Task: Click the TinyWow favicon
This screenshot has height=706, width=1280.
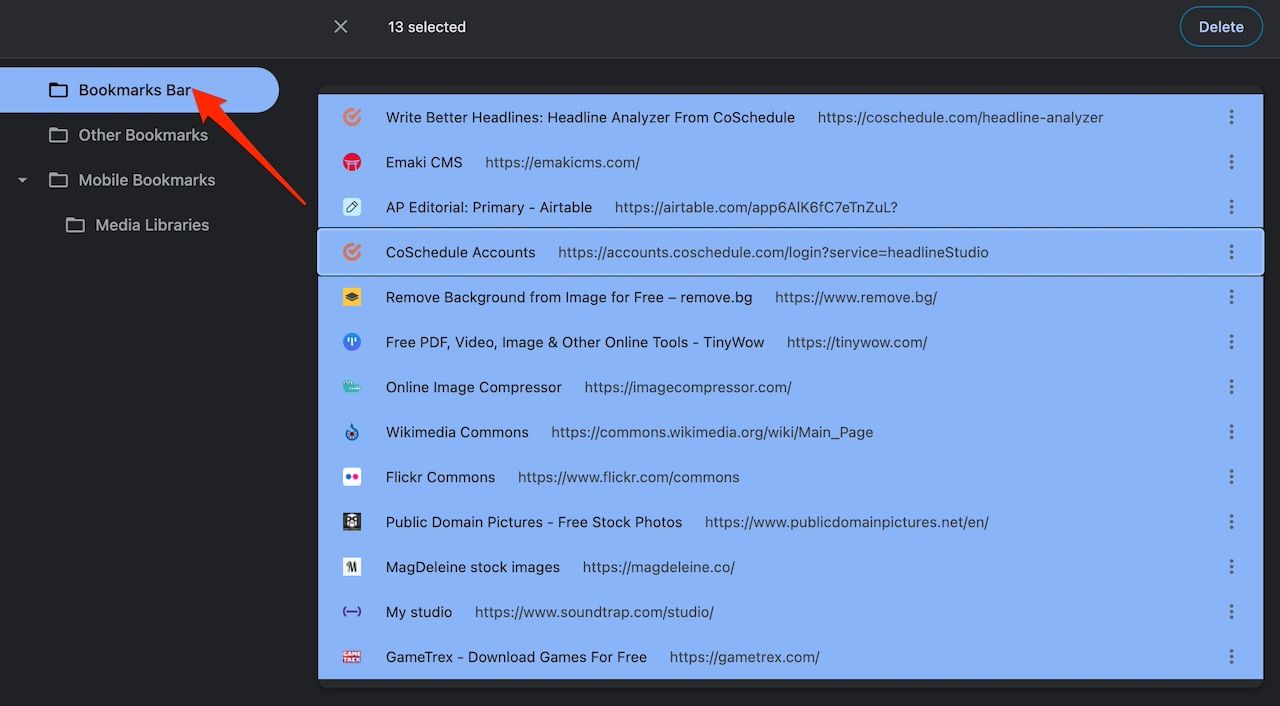Action: (352, 342)
